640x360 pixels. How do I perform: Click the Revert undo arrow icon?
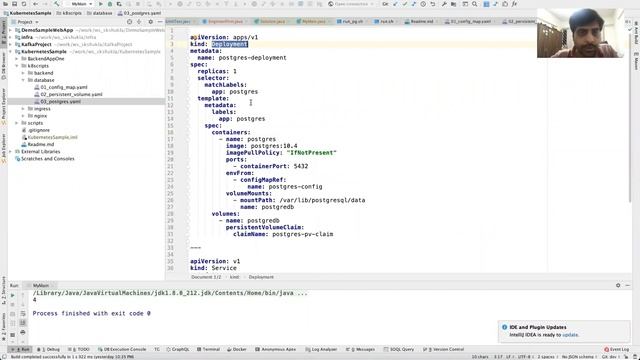(x=433, y=4)
